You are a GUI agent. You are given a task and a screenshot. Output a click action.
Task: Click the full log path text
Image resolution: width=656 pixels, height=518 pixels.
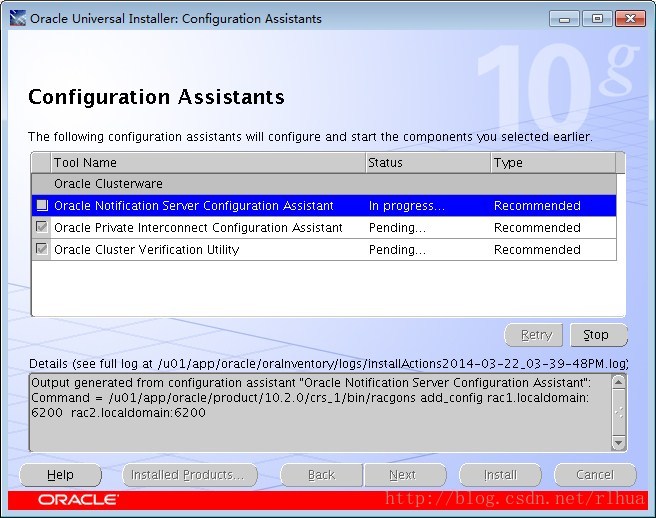(x=392, y=364)
